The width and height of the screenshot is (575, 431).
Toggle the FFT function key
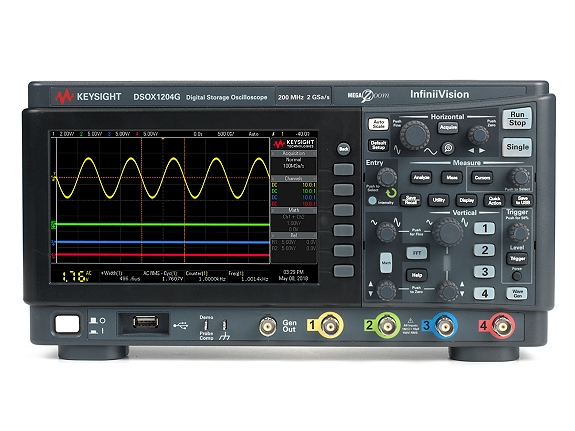click(417, 253)
